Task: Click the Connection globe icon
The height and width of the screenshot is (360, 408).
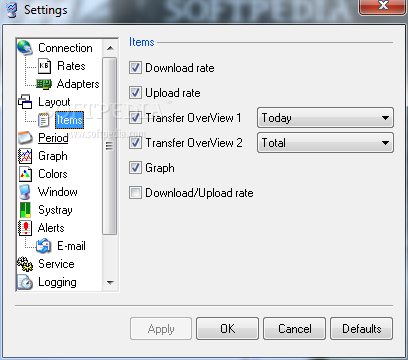Action: (25, 47)
